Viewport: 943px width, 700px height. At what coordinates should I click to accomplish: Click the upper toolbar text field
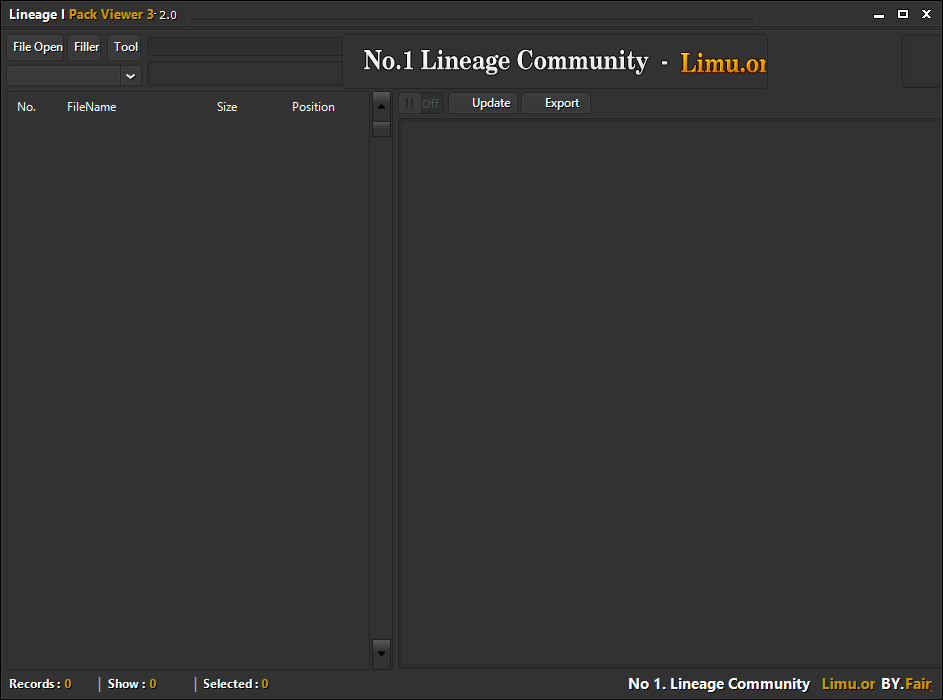click(x=245, y=47)
